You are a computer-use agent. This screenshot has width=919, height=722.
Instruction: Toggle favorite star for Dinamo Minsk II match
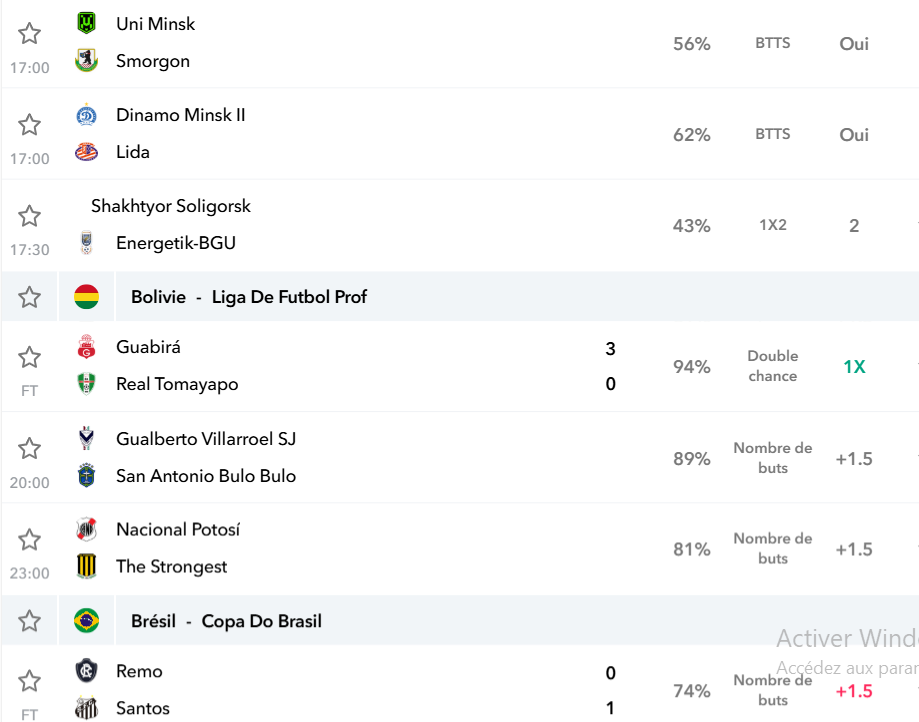click(29, 125)
